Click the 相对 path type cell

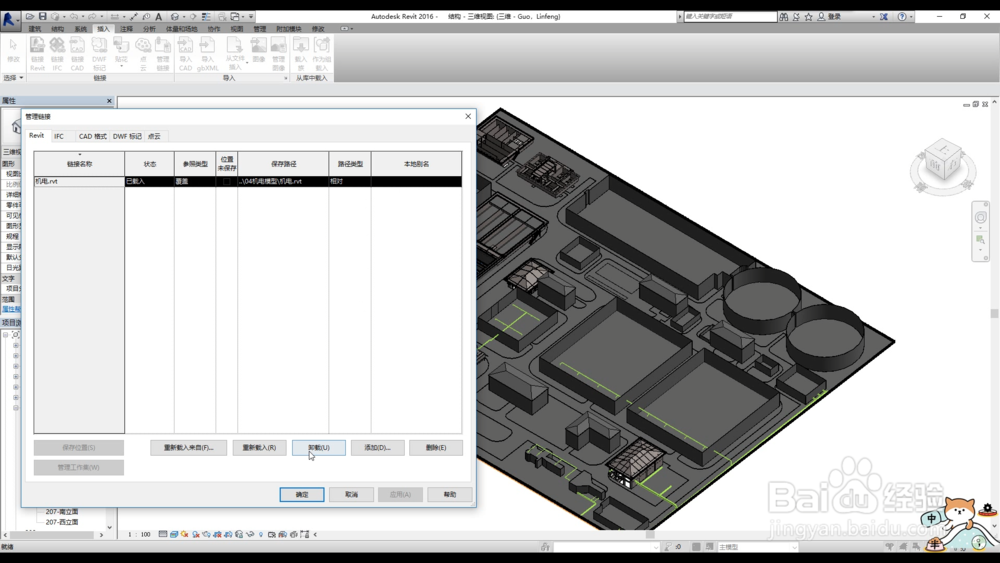pyautogui.click(x=349, y=182)
